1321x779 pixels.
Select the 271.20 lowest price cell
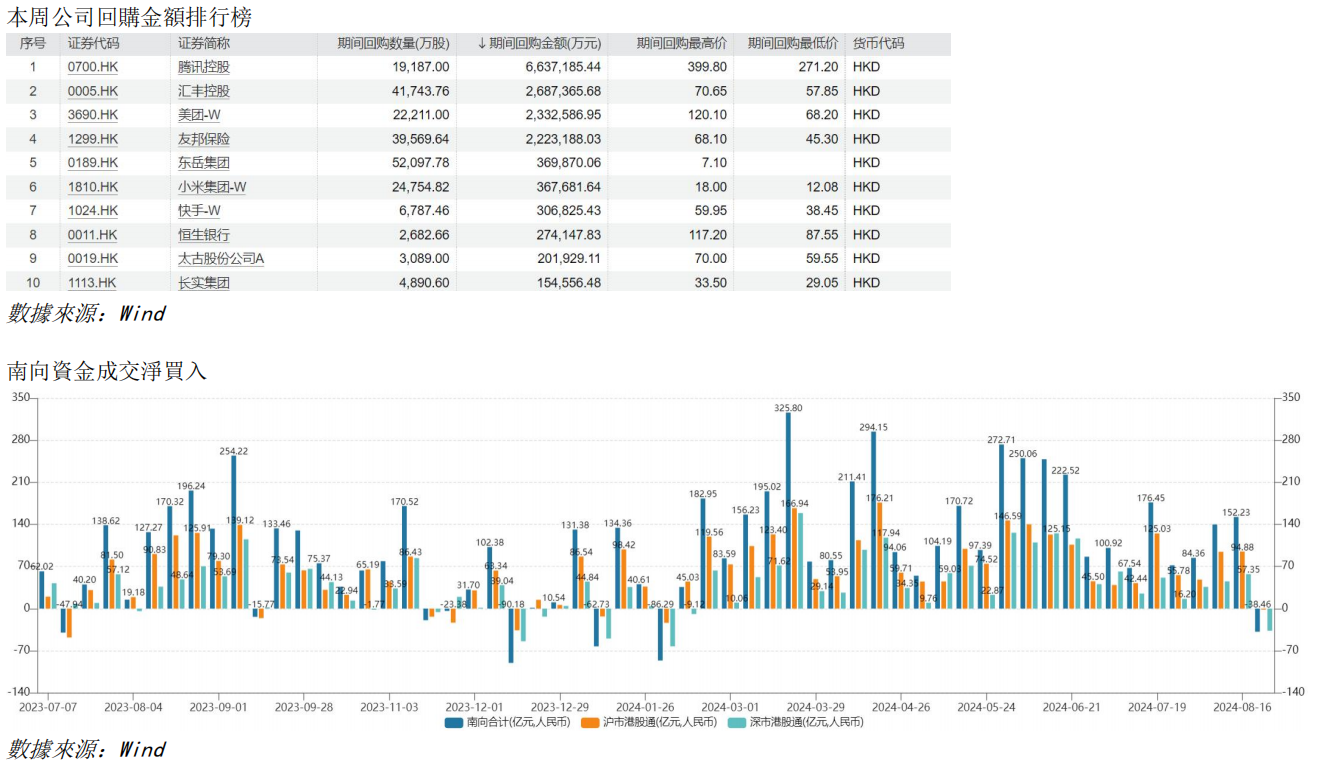[x=819, y=67]
